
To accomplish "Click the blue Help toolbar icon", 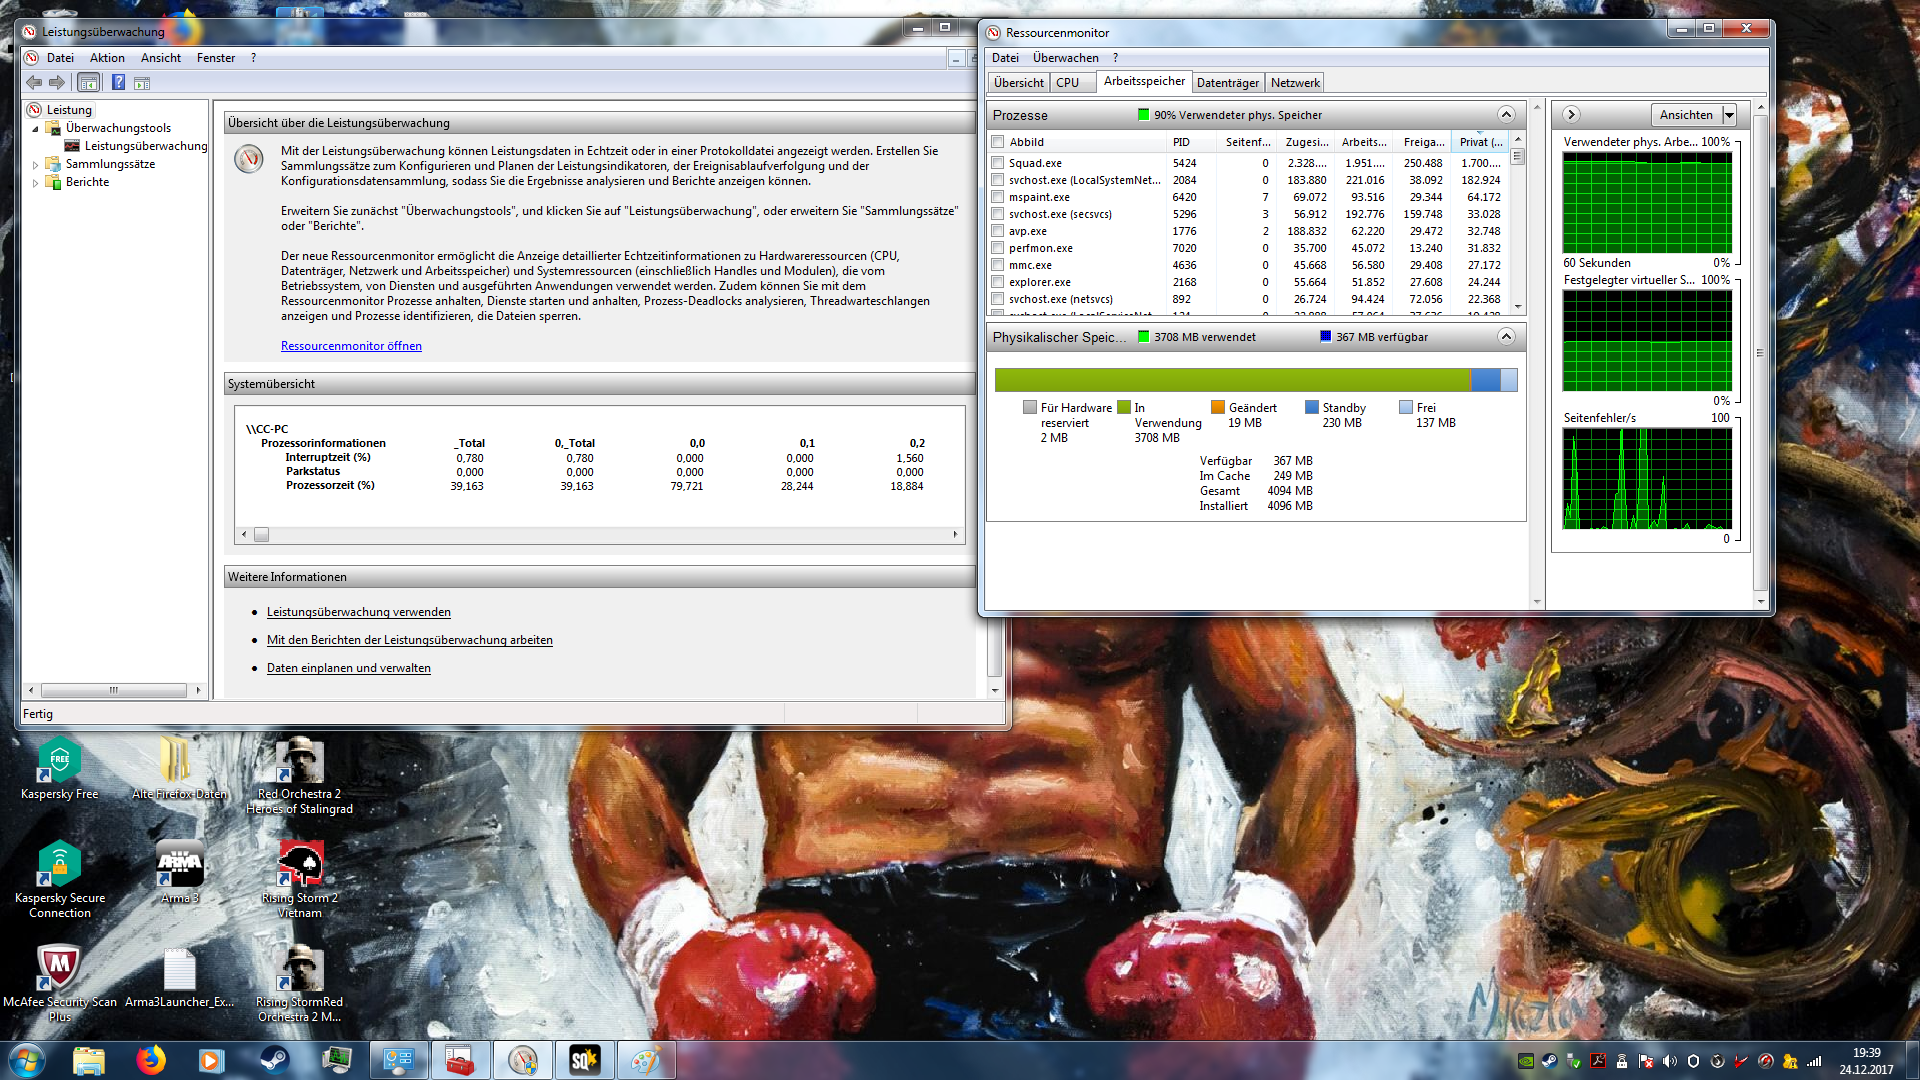I will click(118, 83).
